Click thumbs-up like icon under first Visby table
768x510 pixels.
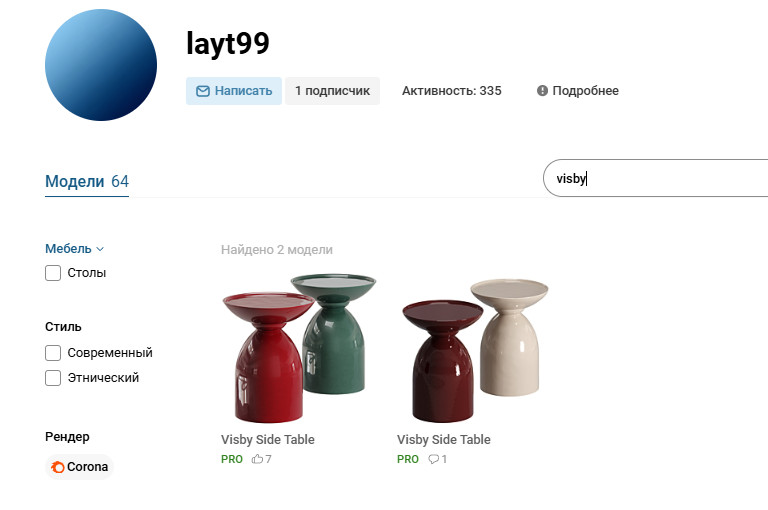tap(257, 459)
